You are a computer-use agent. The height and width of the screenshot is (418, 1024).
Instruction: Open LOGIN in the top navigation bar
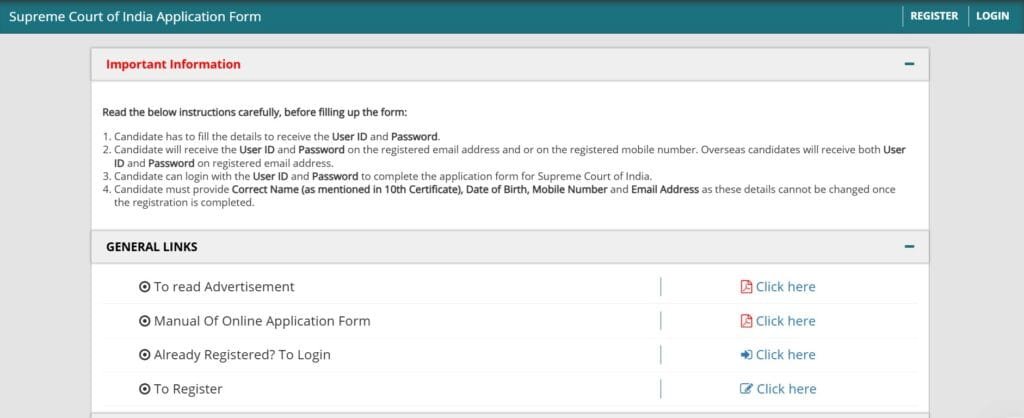point(992,16)
